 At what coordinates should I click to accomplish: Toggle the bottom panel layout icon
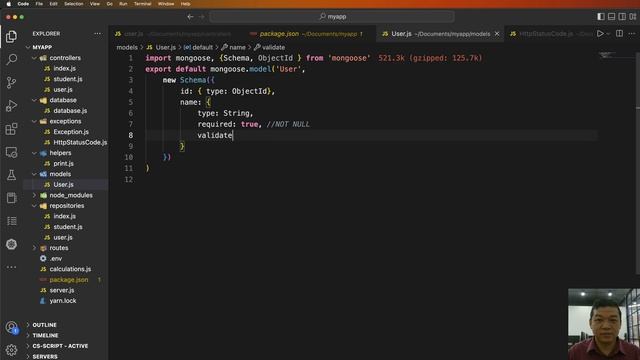611,16
